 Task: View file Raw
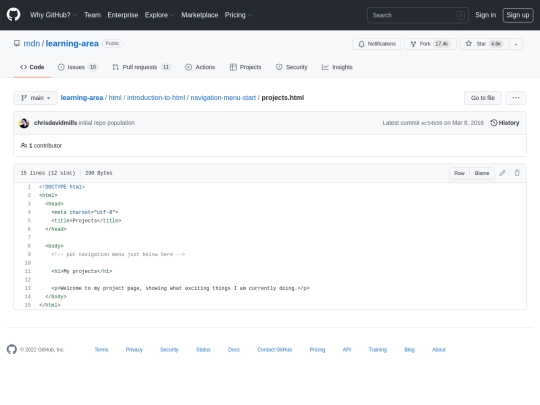[x=459, y=173]
